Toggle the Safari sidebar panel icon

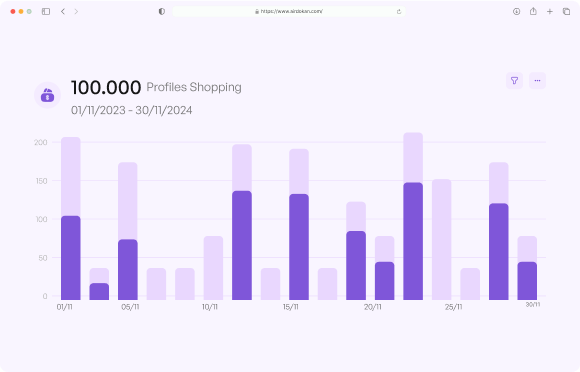click(x=46, y=11)
